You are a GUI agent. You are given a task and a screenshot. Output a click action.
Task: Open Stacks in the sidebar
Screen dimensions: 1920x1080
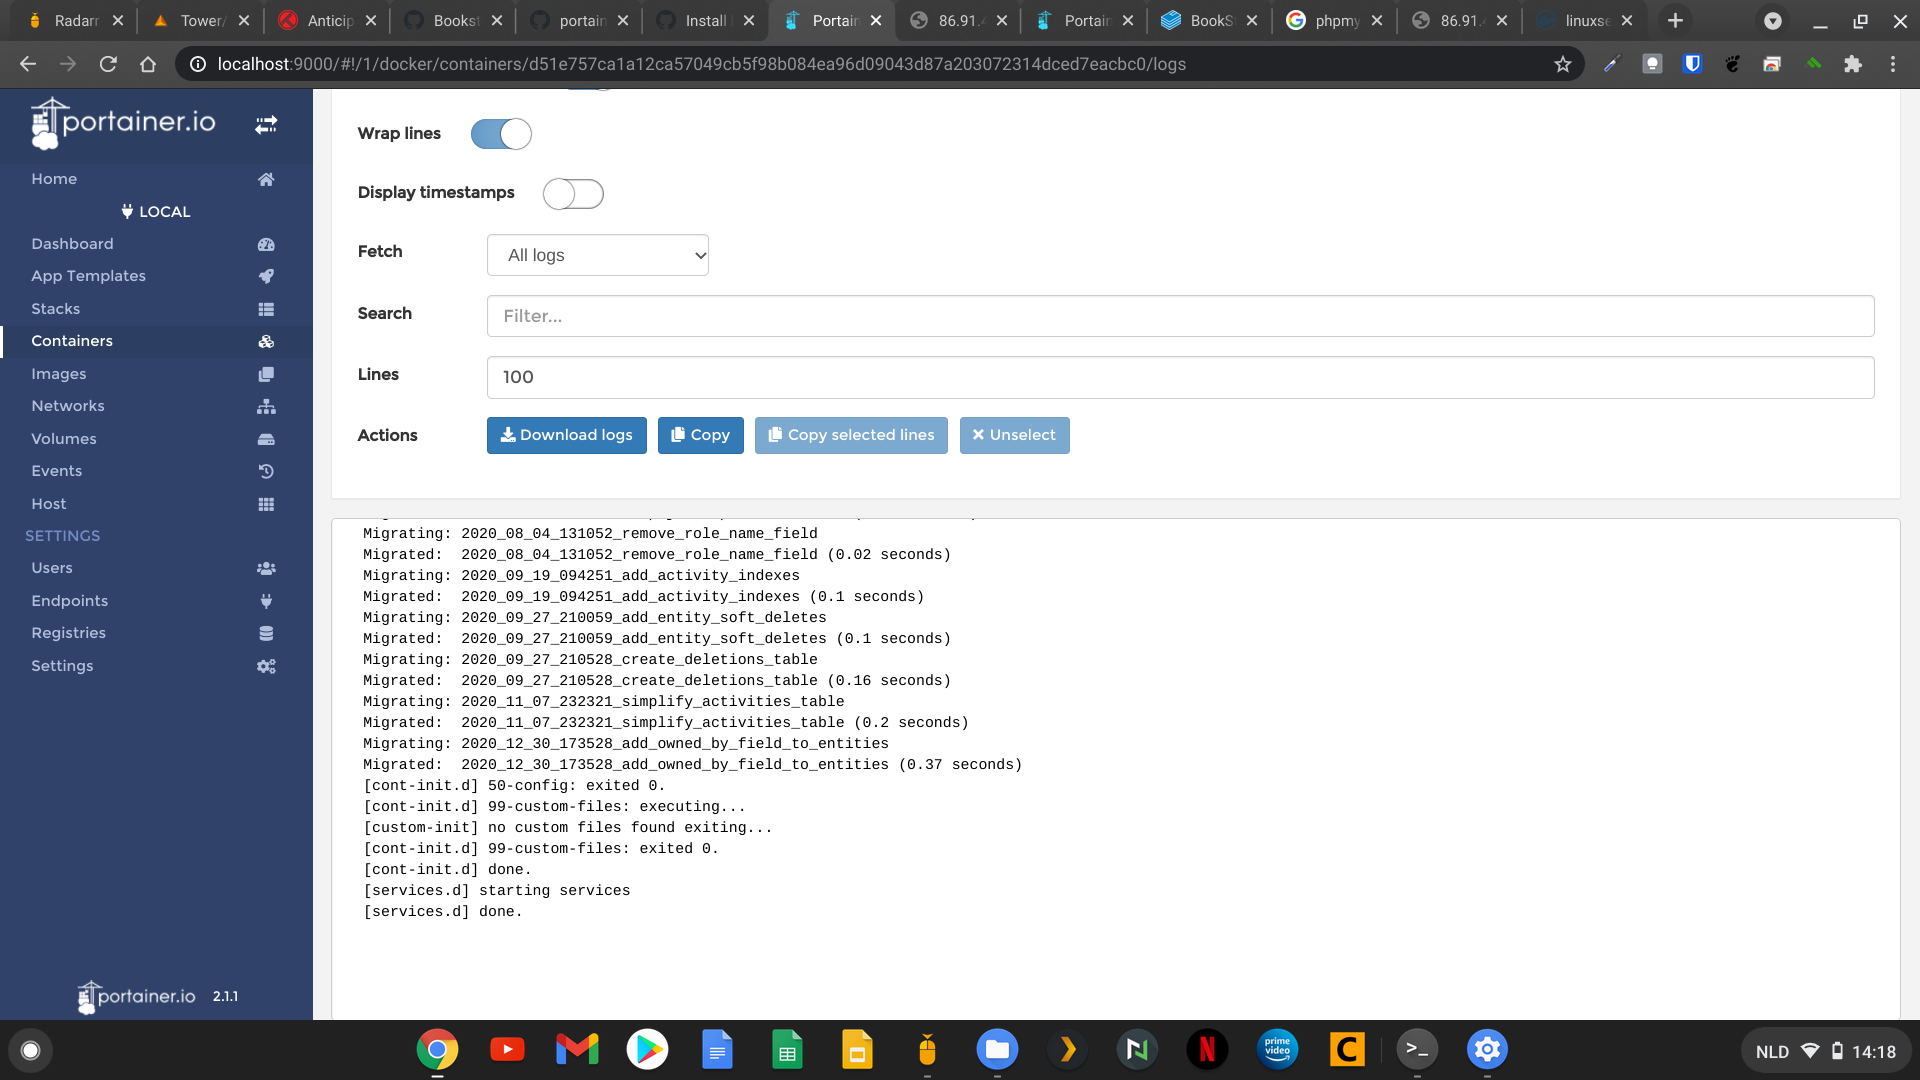(55, 309)
